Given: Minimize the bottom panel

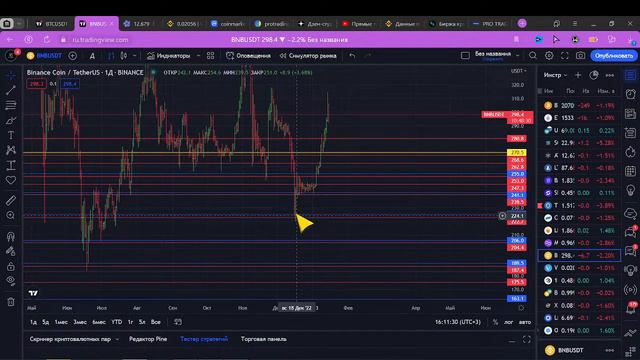Looking at the screenshot, I should [x=512, y=340].
